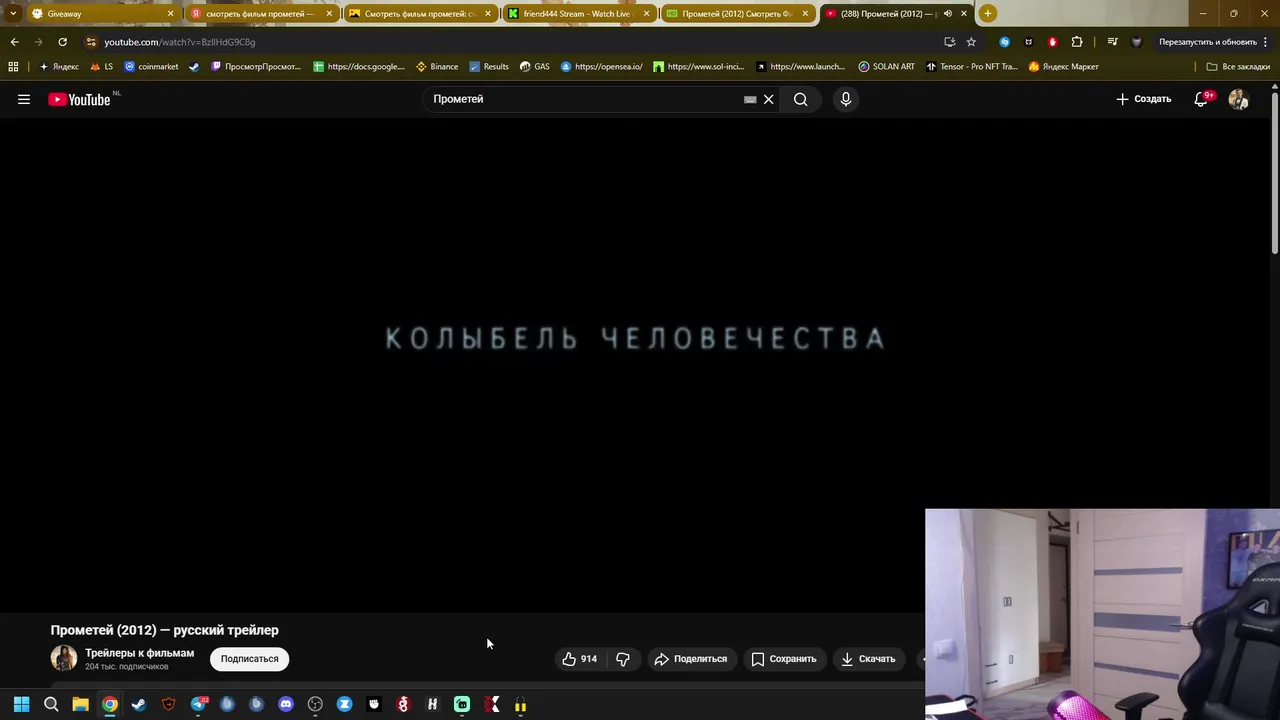
Task: Open Яндекс bookmark
Action: tap(59, 67)
